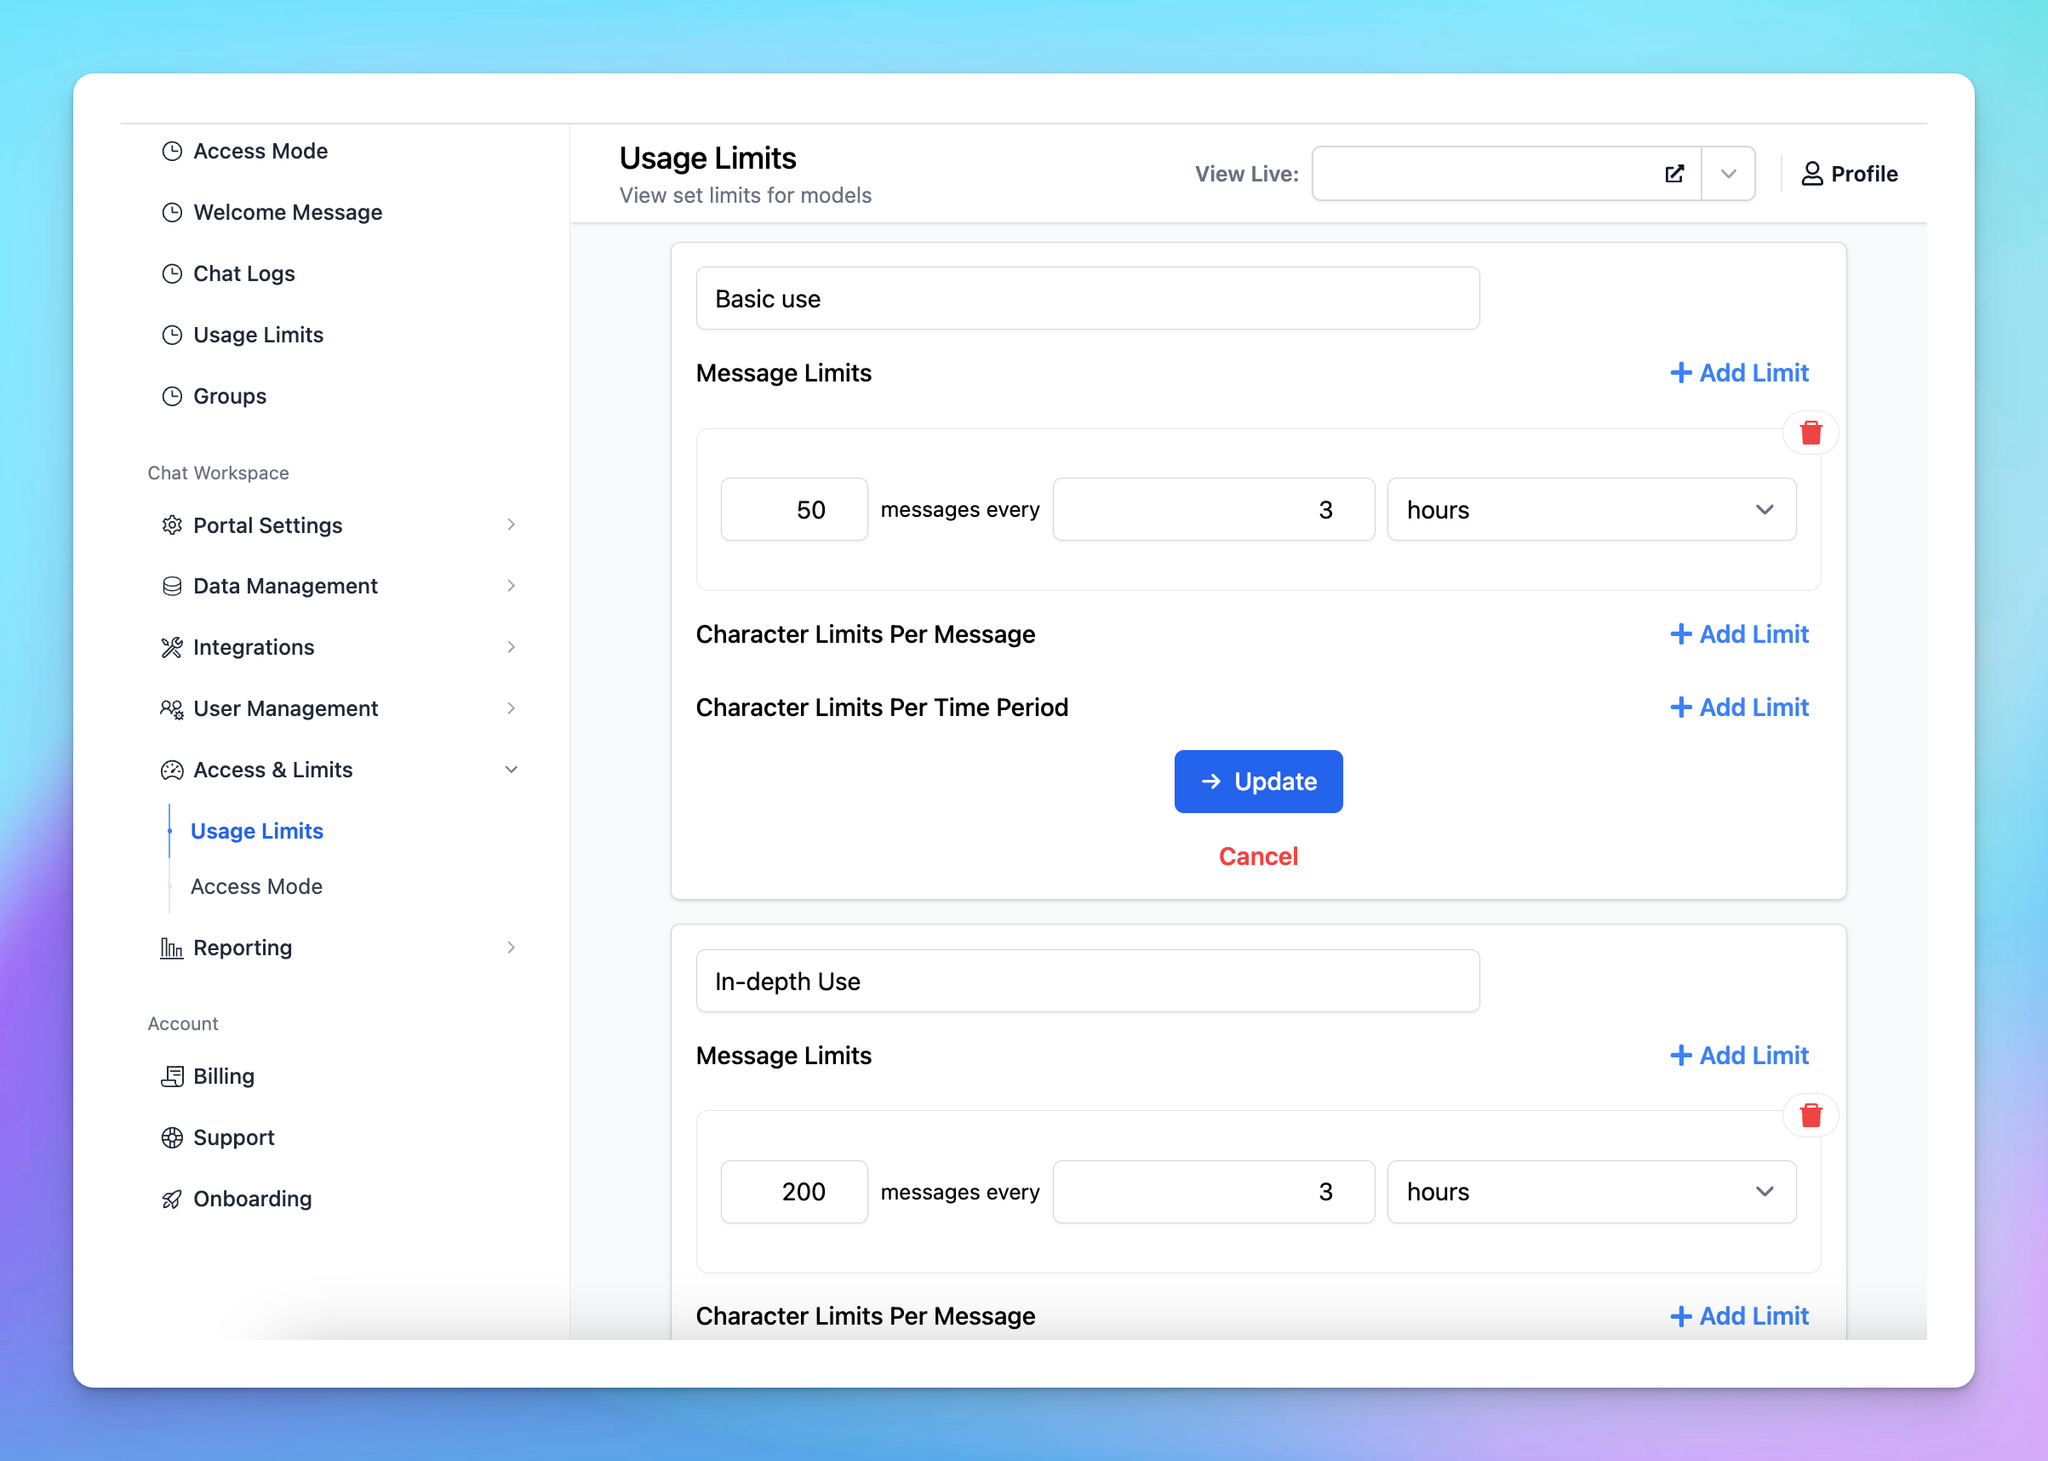The height and width of the screenshot is (1461, 2048).
Task: Delete the 50 messages limit with trash icon
Action: click(1811, 433)
